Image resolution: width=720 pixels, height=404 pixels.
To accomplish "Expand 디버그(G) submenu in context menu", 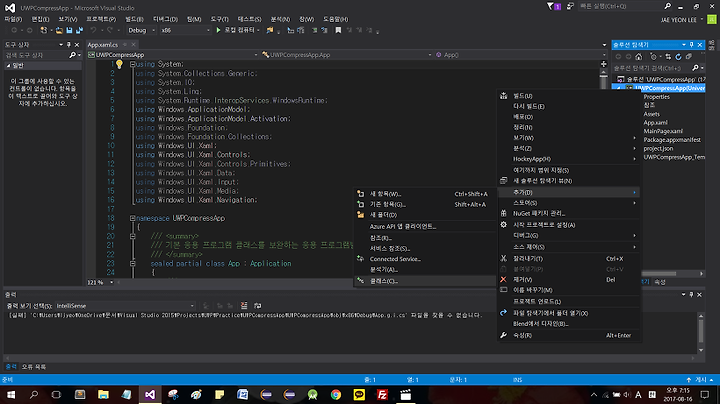I will point(569,236).
